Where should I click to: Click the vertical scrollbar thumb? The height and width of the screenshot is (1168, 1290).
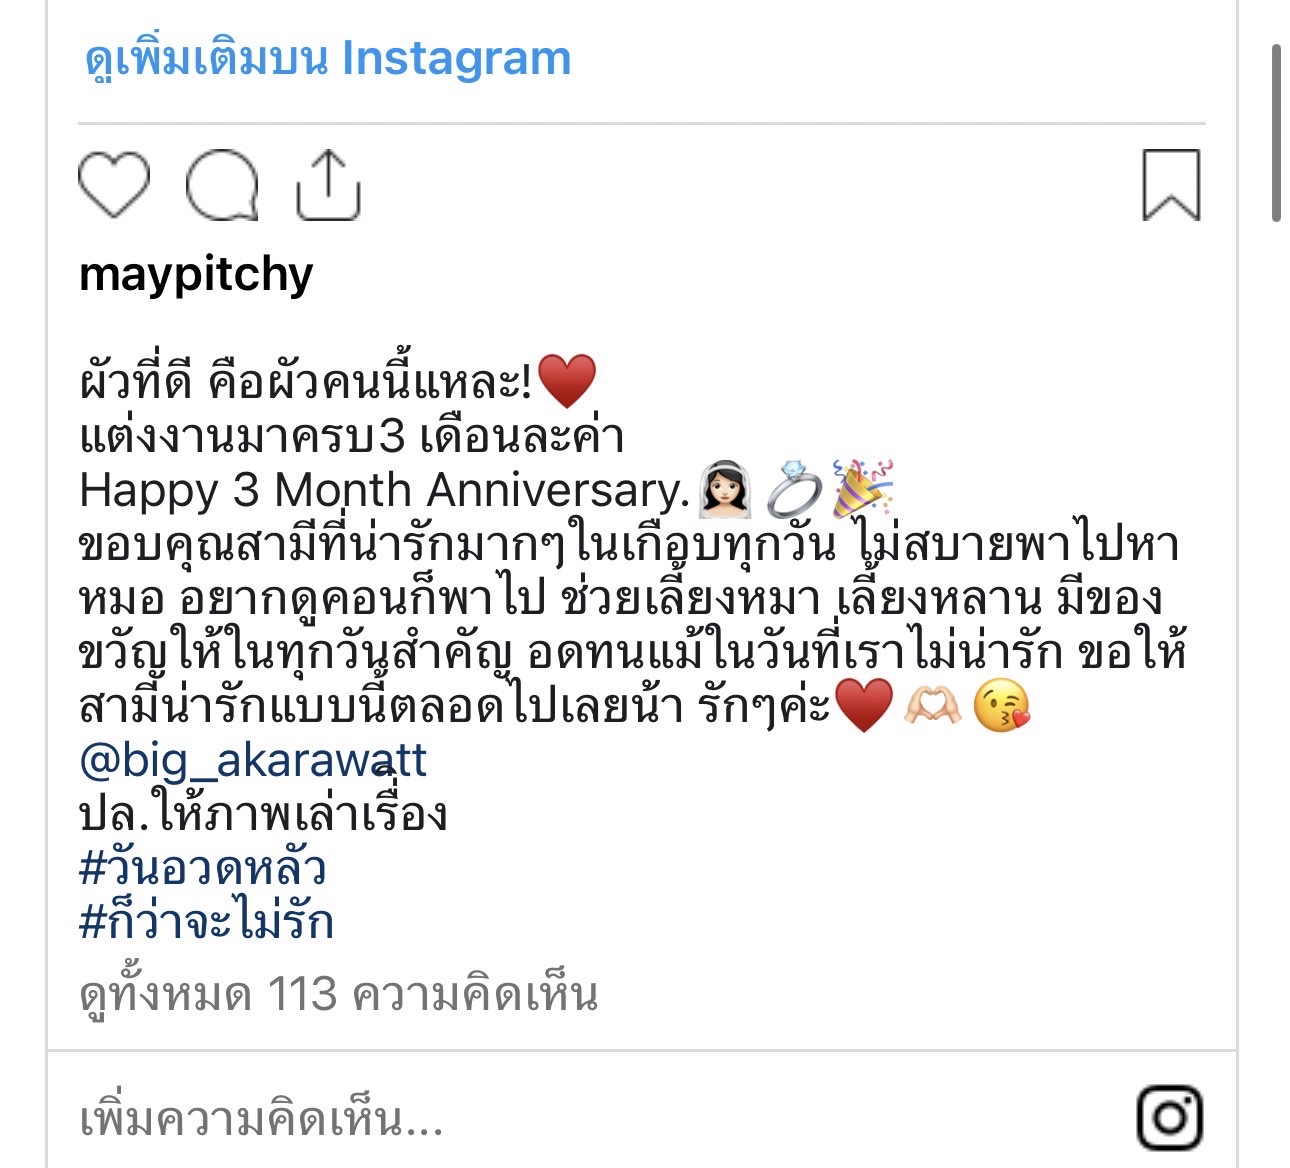pyautogui.click(x=1277, y=132)
